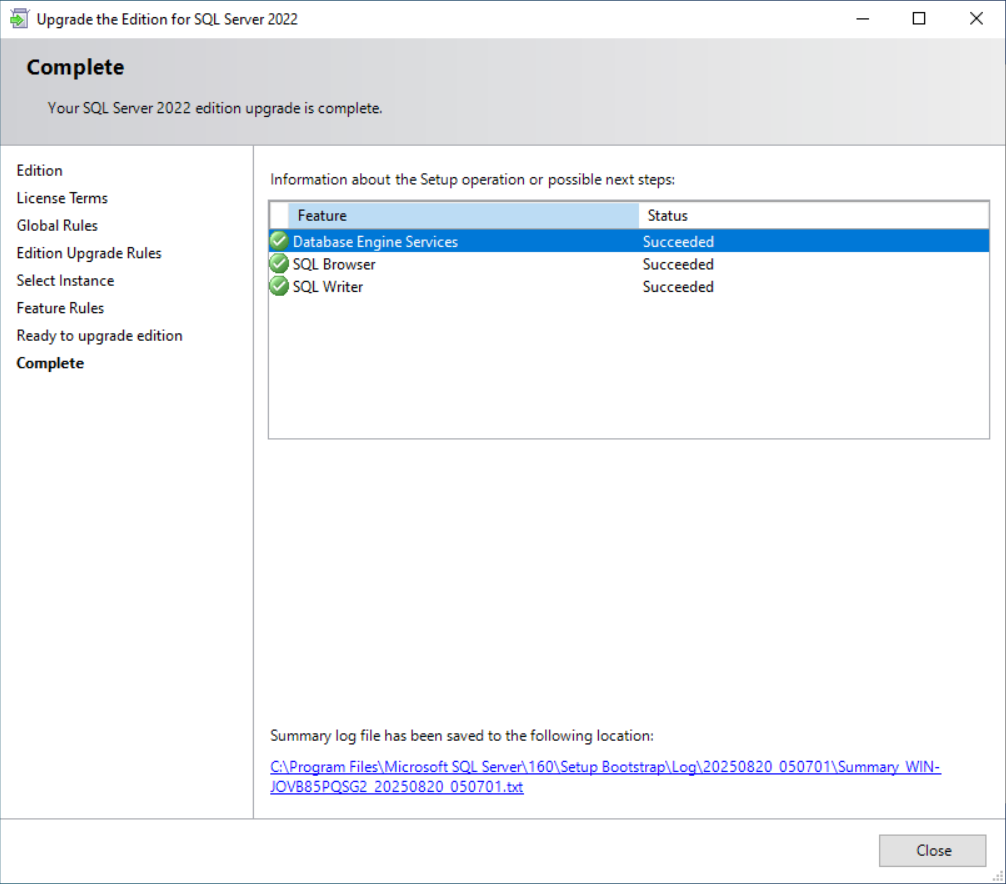Maximize the setup window
Screen dimensions: 1006x884
(x=919, y=19)
